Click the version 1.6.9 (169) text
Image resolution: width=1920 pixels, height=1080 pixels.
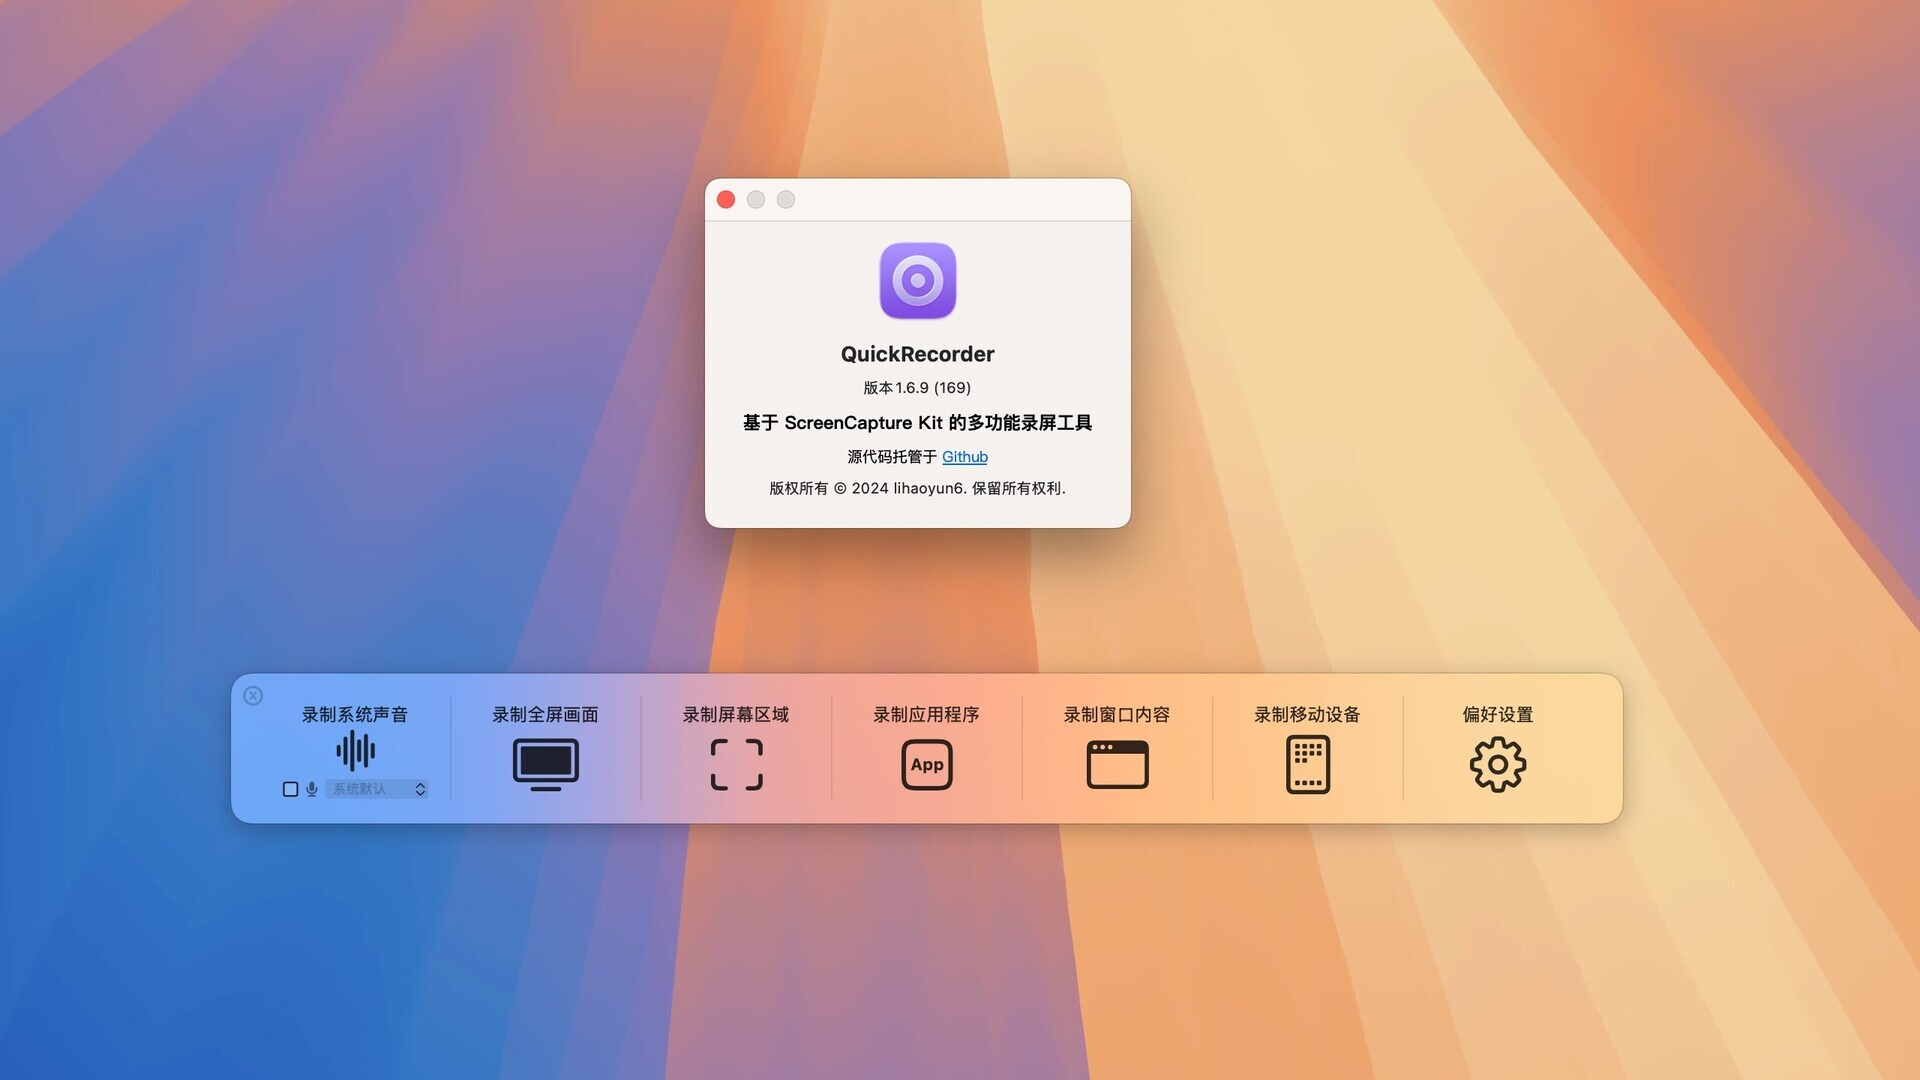tap(918, 388)
